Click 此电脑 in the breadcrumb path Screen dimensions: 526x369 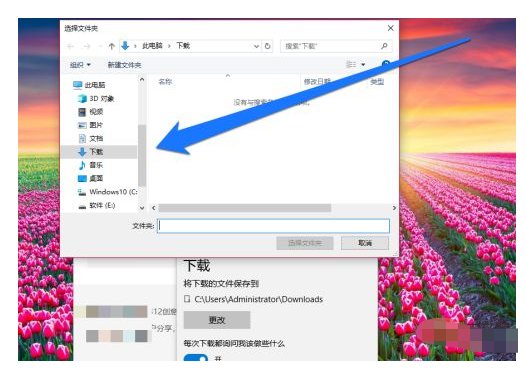click(152, 46)
